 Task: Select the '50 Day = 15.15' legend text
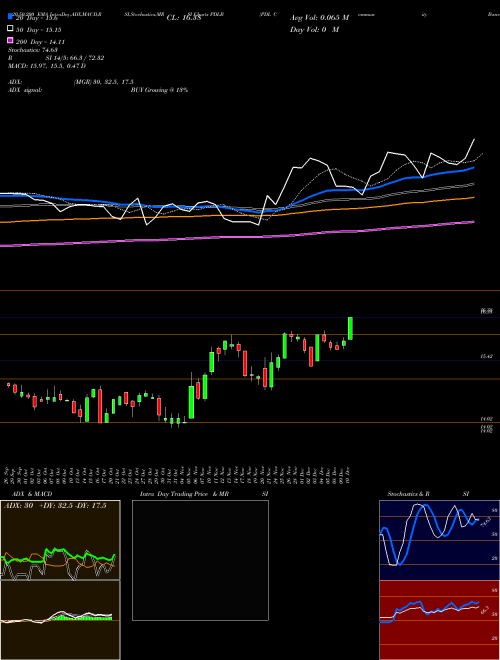(x=39, y=30)
